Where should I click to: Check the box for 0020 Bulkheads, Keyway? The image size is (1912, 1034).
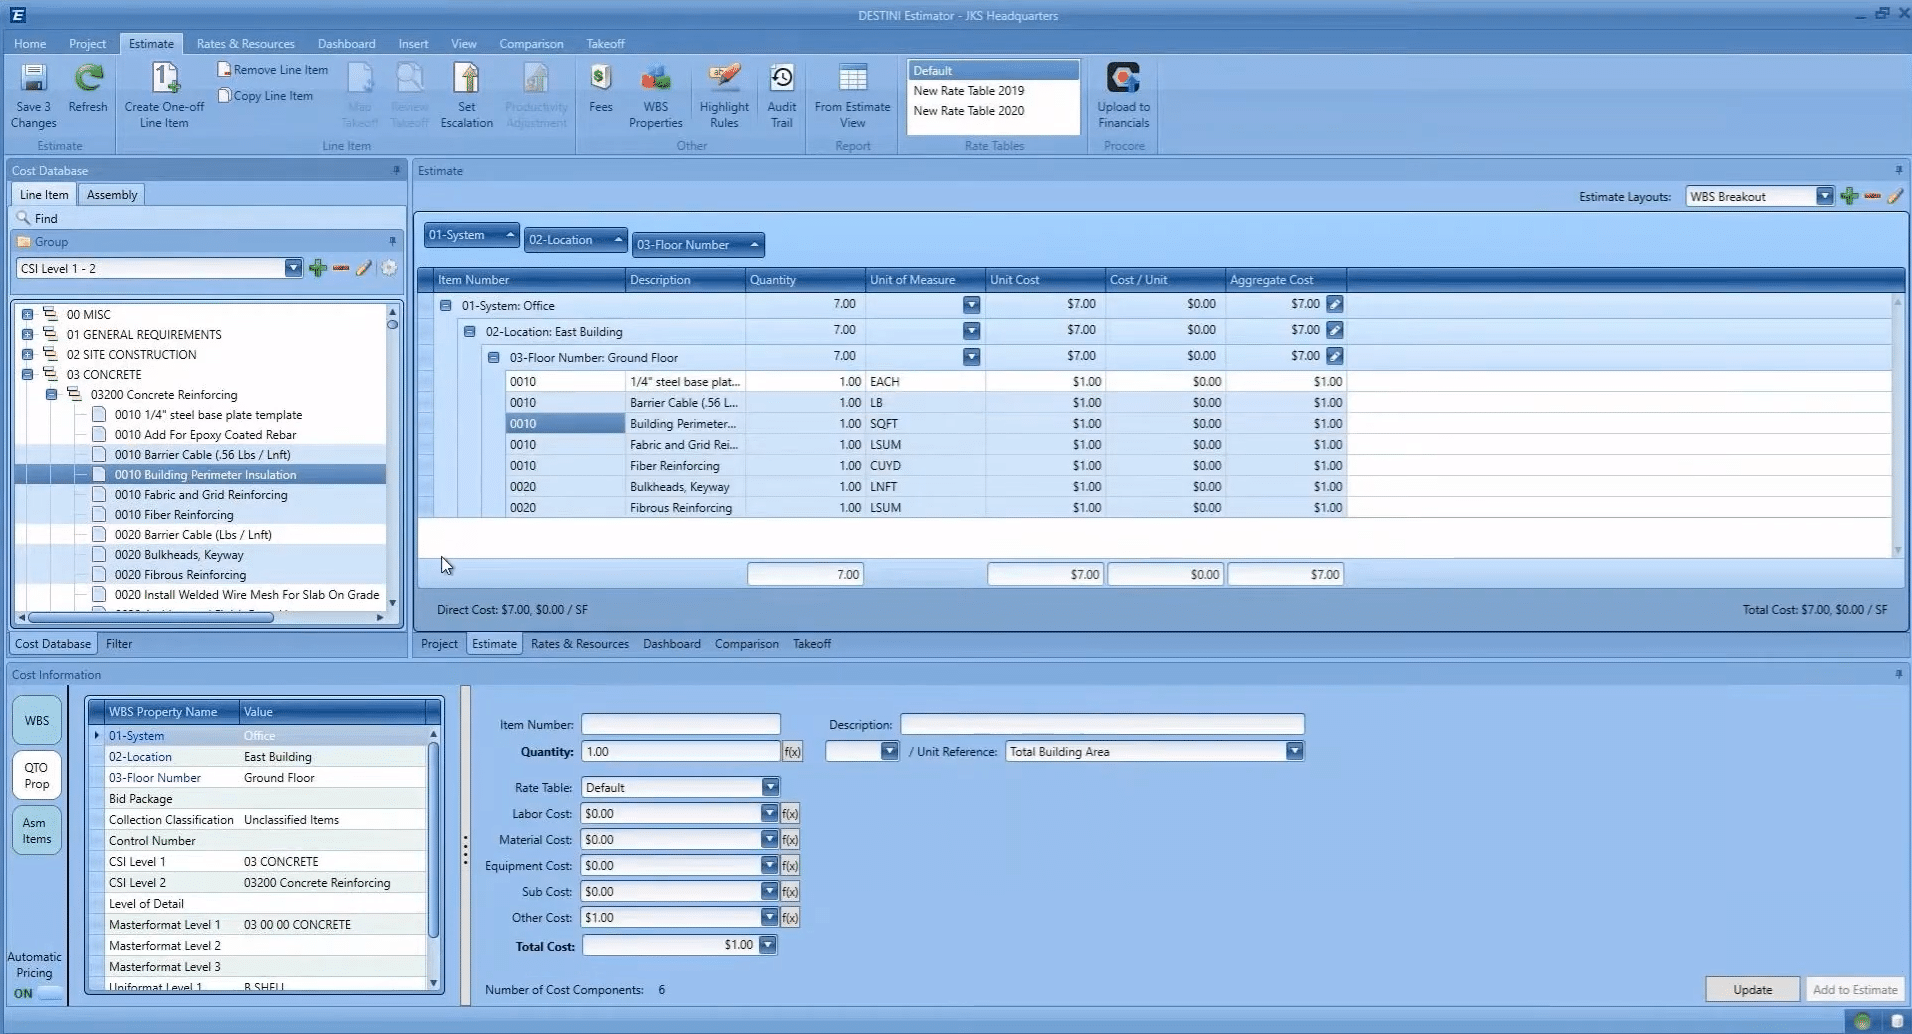pos(99,555)
